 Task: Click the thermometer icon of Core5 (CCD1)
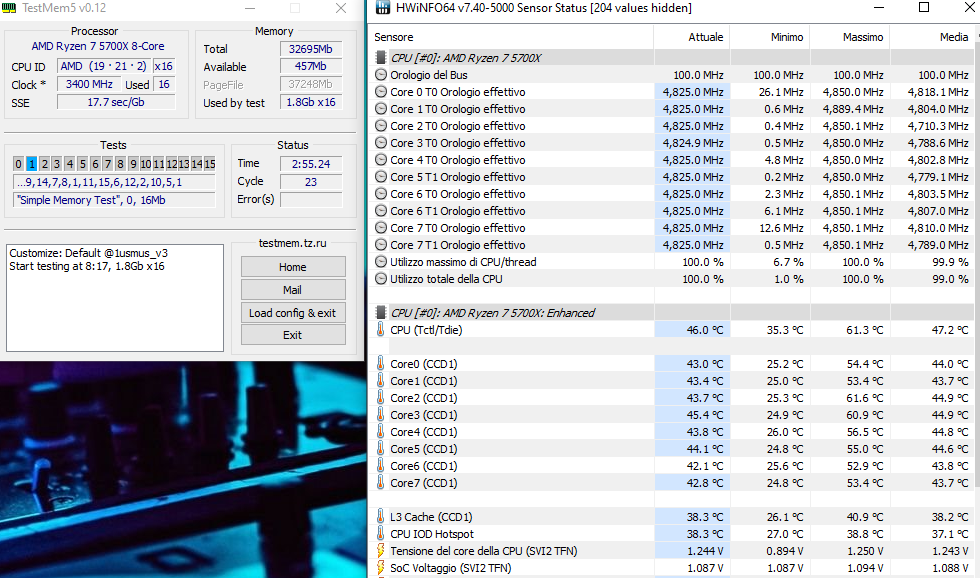[381, 448]
